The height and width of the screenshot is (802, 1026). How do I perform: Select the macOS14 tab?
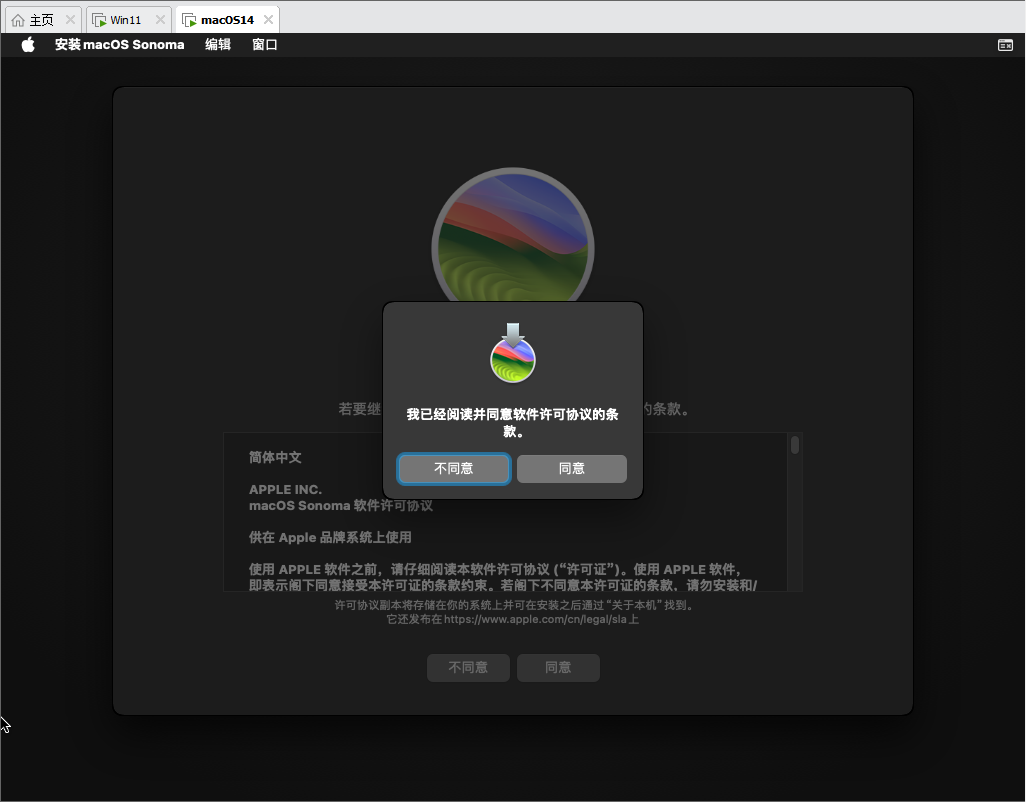(227, 20)
